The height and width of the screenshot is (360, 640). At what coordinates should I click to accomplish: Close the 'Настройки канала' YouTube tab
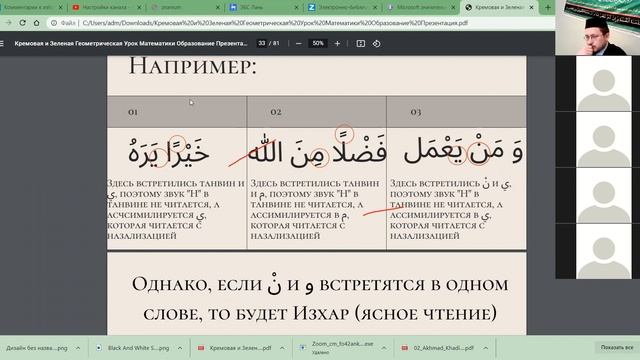pos(139,7)
